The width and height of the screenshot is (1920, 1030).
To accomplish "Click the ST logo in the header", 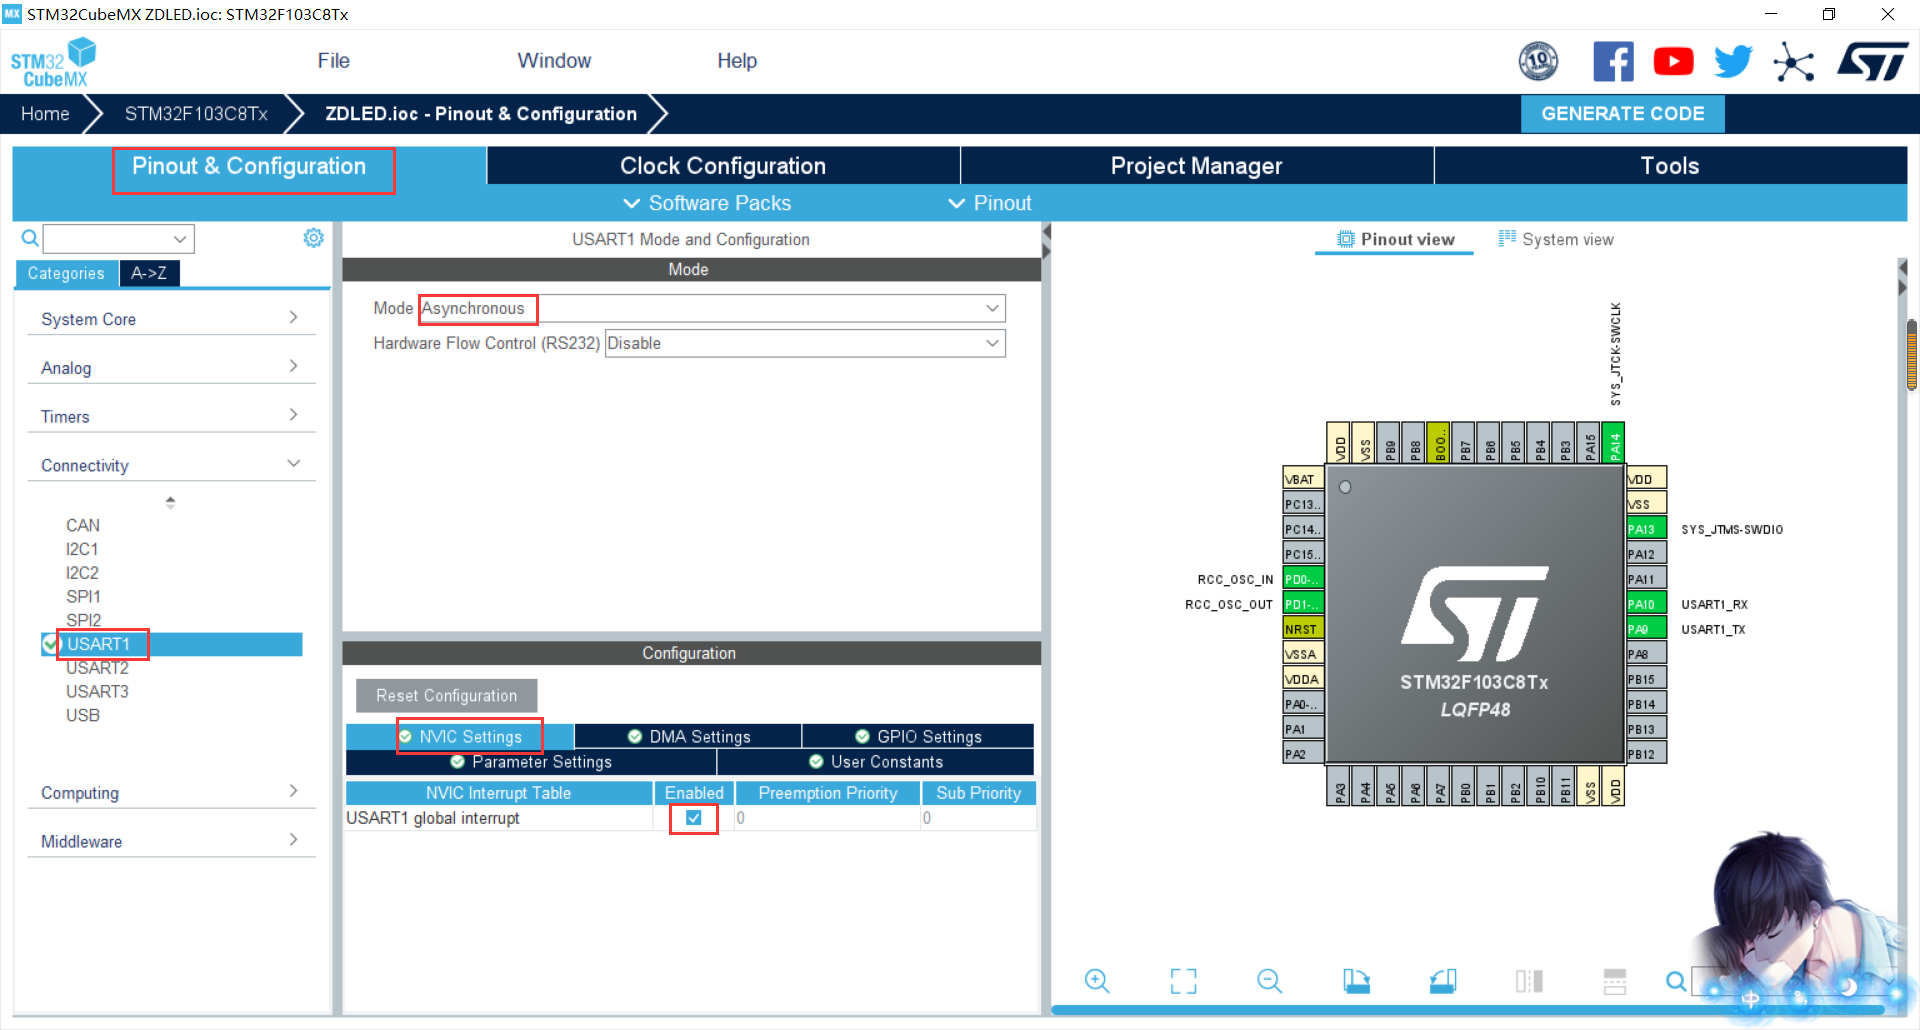I will coord(1873,62).
